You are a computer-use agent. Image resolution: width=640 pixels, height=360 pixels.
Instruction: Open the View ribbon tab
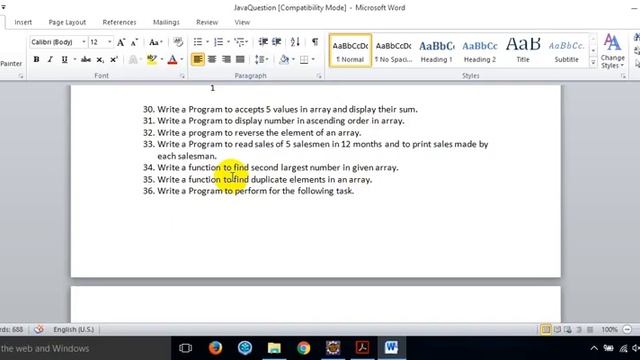coord(242,22)
